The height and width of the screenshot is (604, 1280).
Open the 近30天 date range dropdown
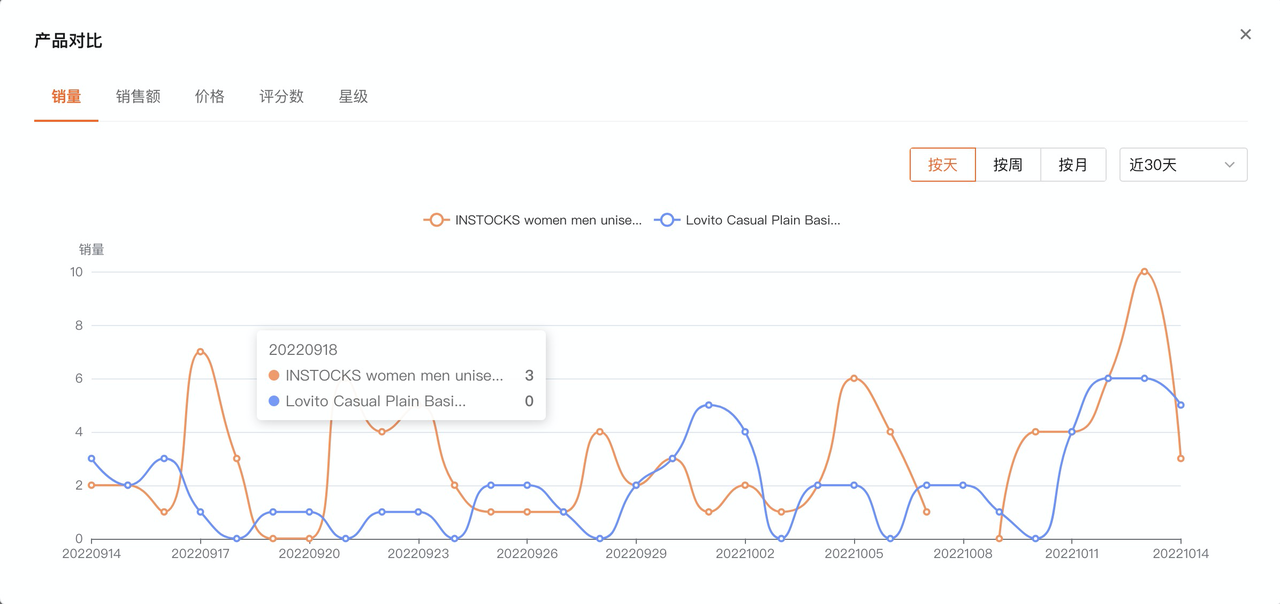pyautogui.click(x=1183, y=165)
